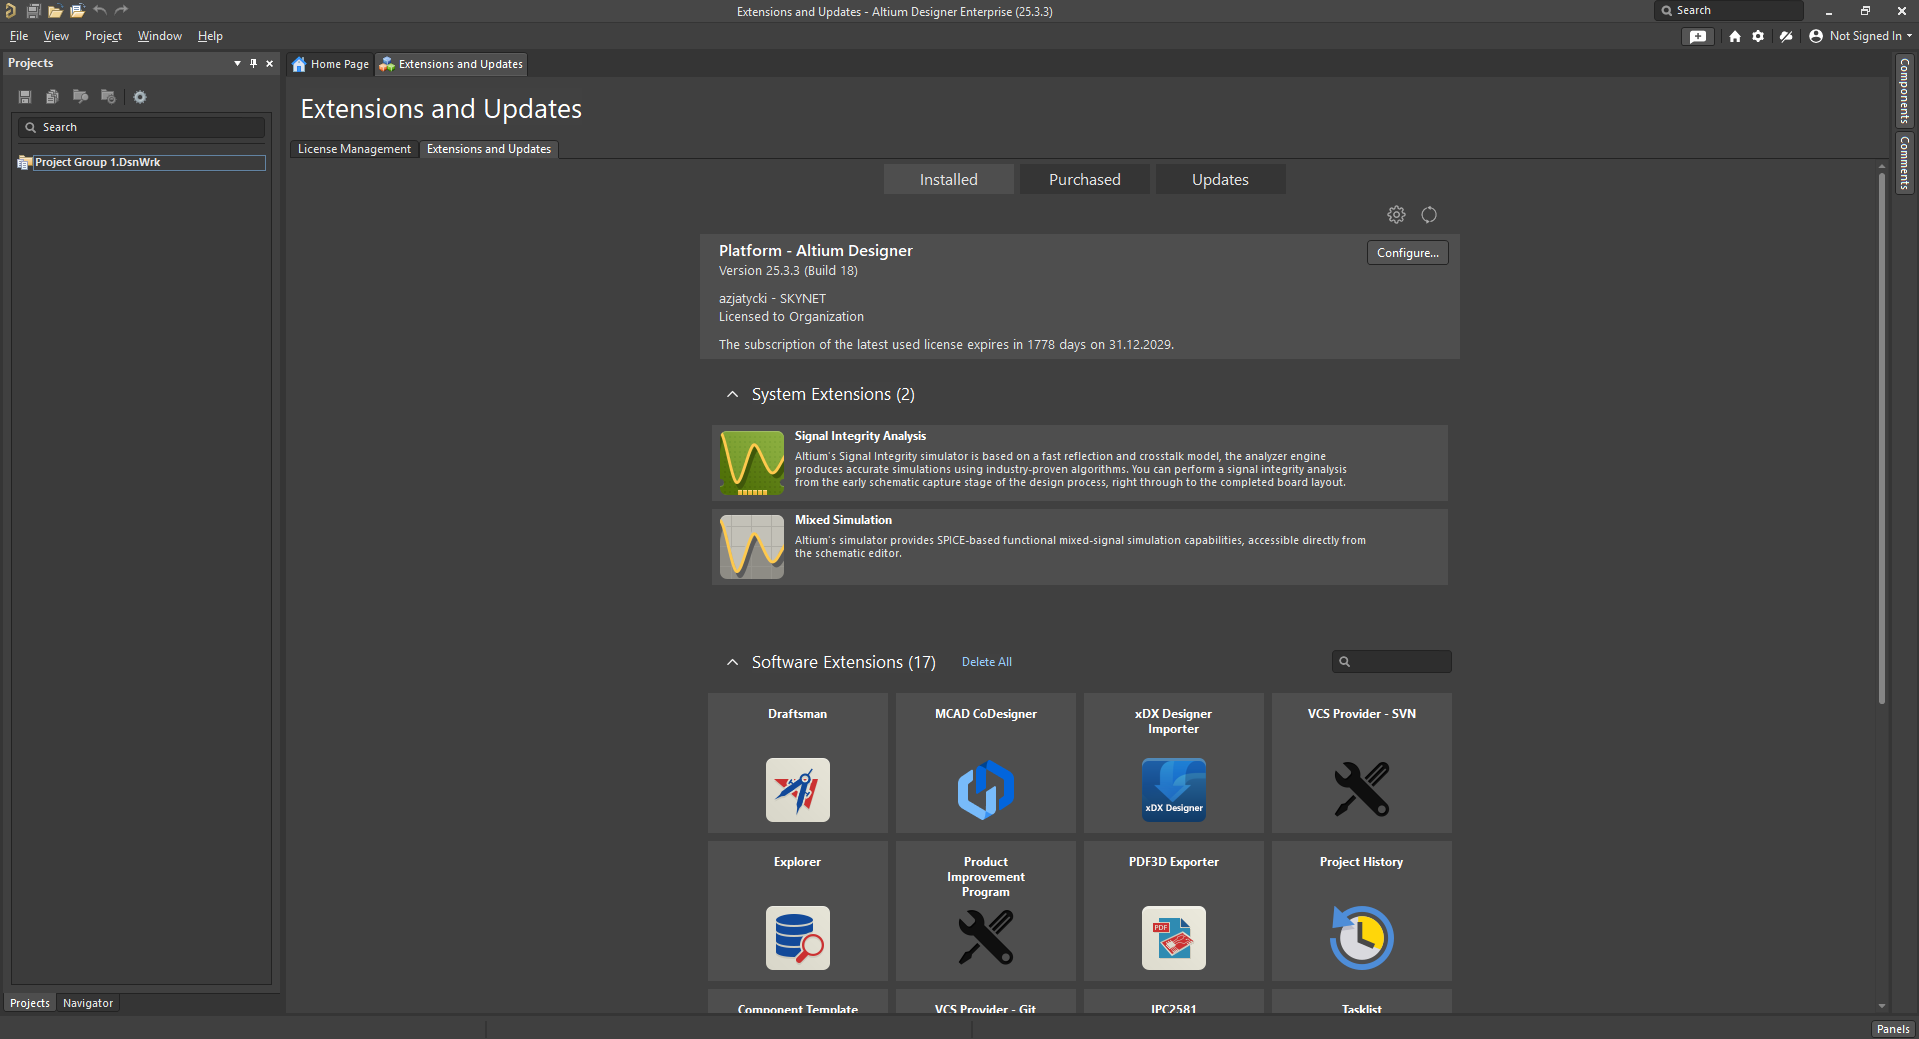Open any existing document via folder icon
Screen dimensions: 1919x1039
click(55, 11)
